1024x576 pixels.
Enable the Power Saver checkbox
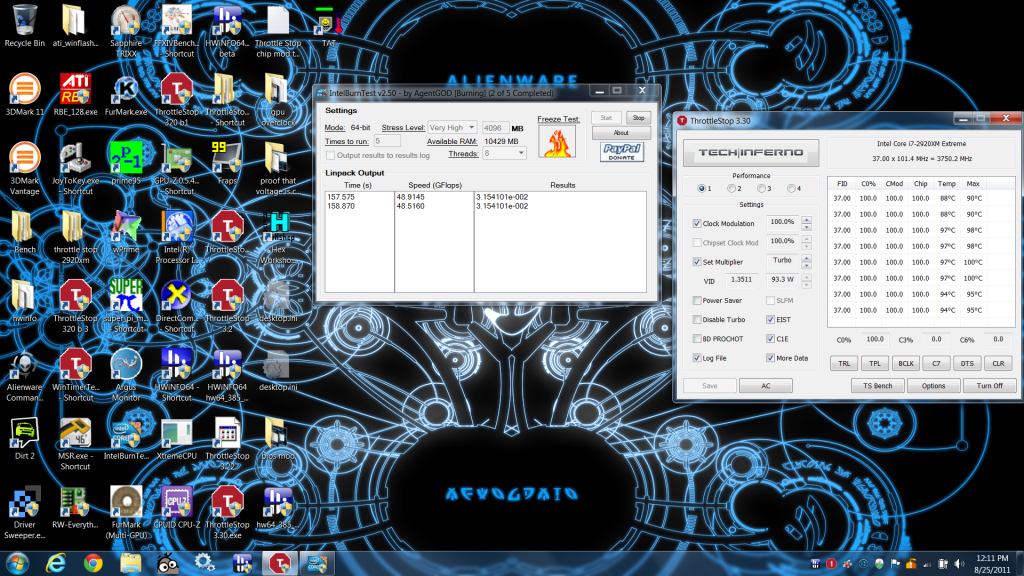697,300
